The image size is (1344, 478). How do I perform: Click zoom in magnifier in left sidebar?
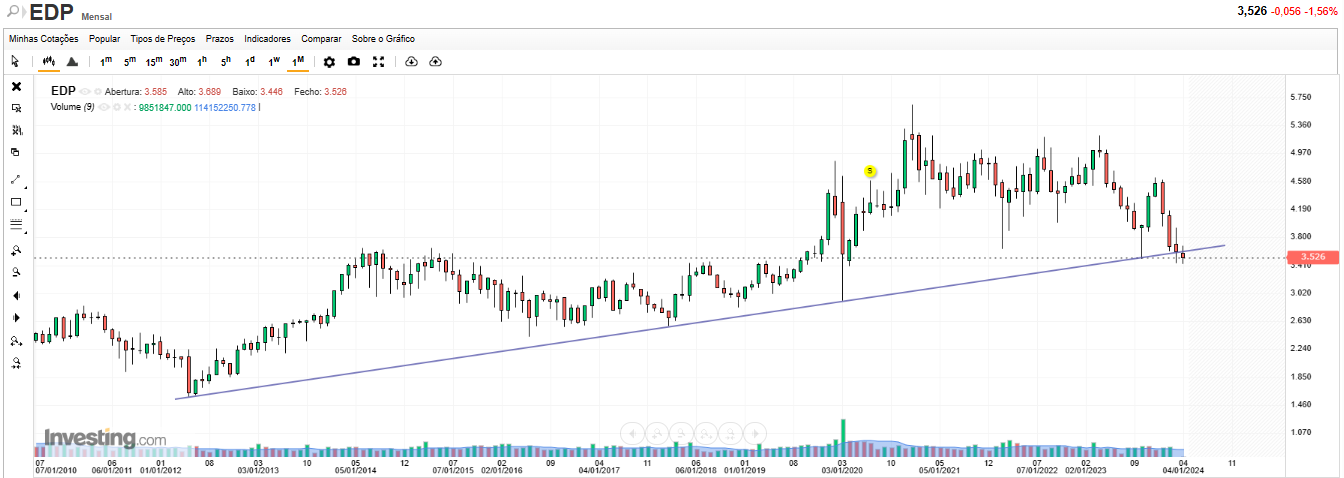[x=16, y=250]
